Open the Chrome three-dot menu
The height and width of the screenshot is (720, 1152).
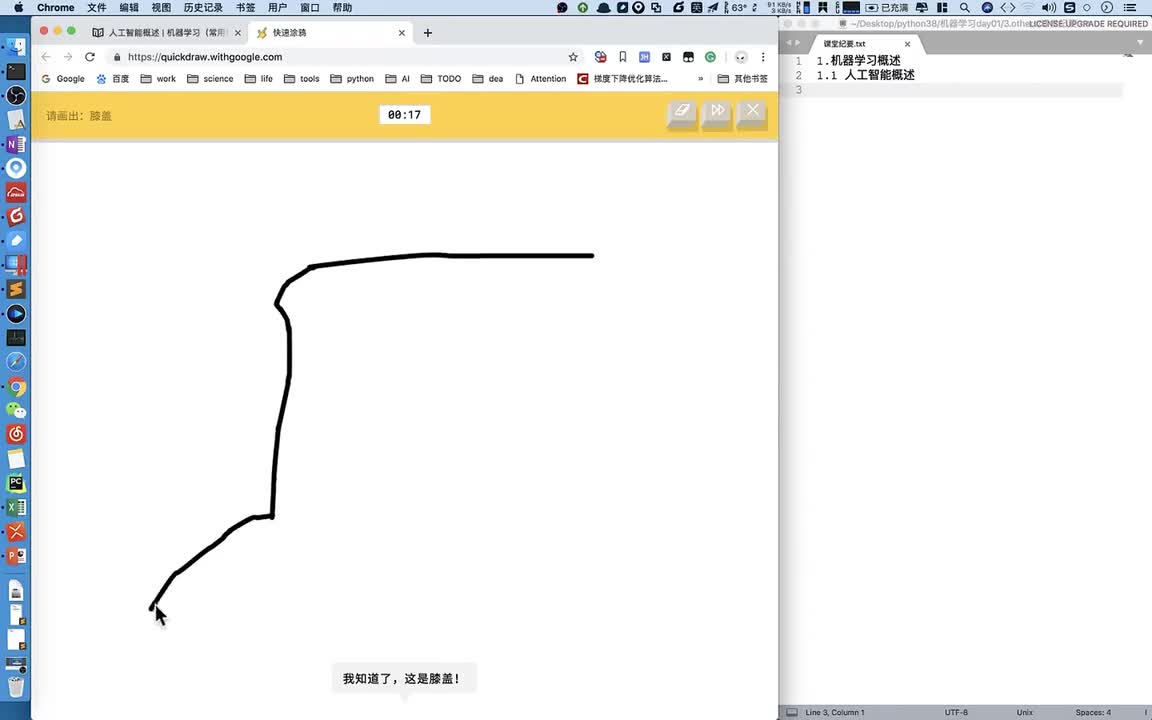pyautogui.click(x=763, y=57)
